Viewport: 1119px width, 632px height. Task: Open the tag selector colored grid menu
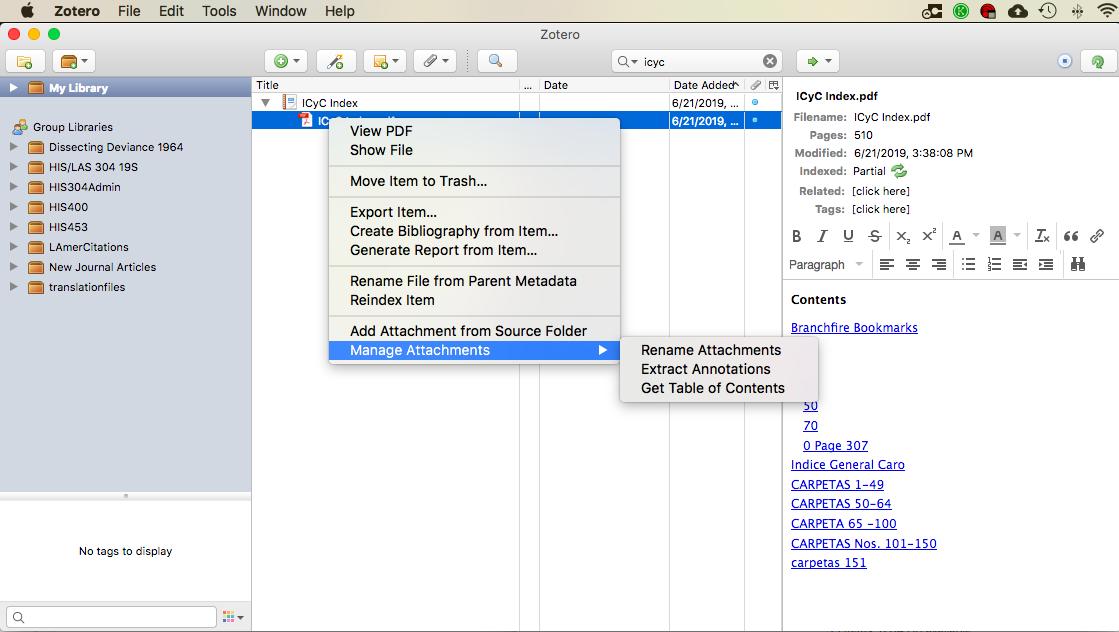[x=233, y=617]
